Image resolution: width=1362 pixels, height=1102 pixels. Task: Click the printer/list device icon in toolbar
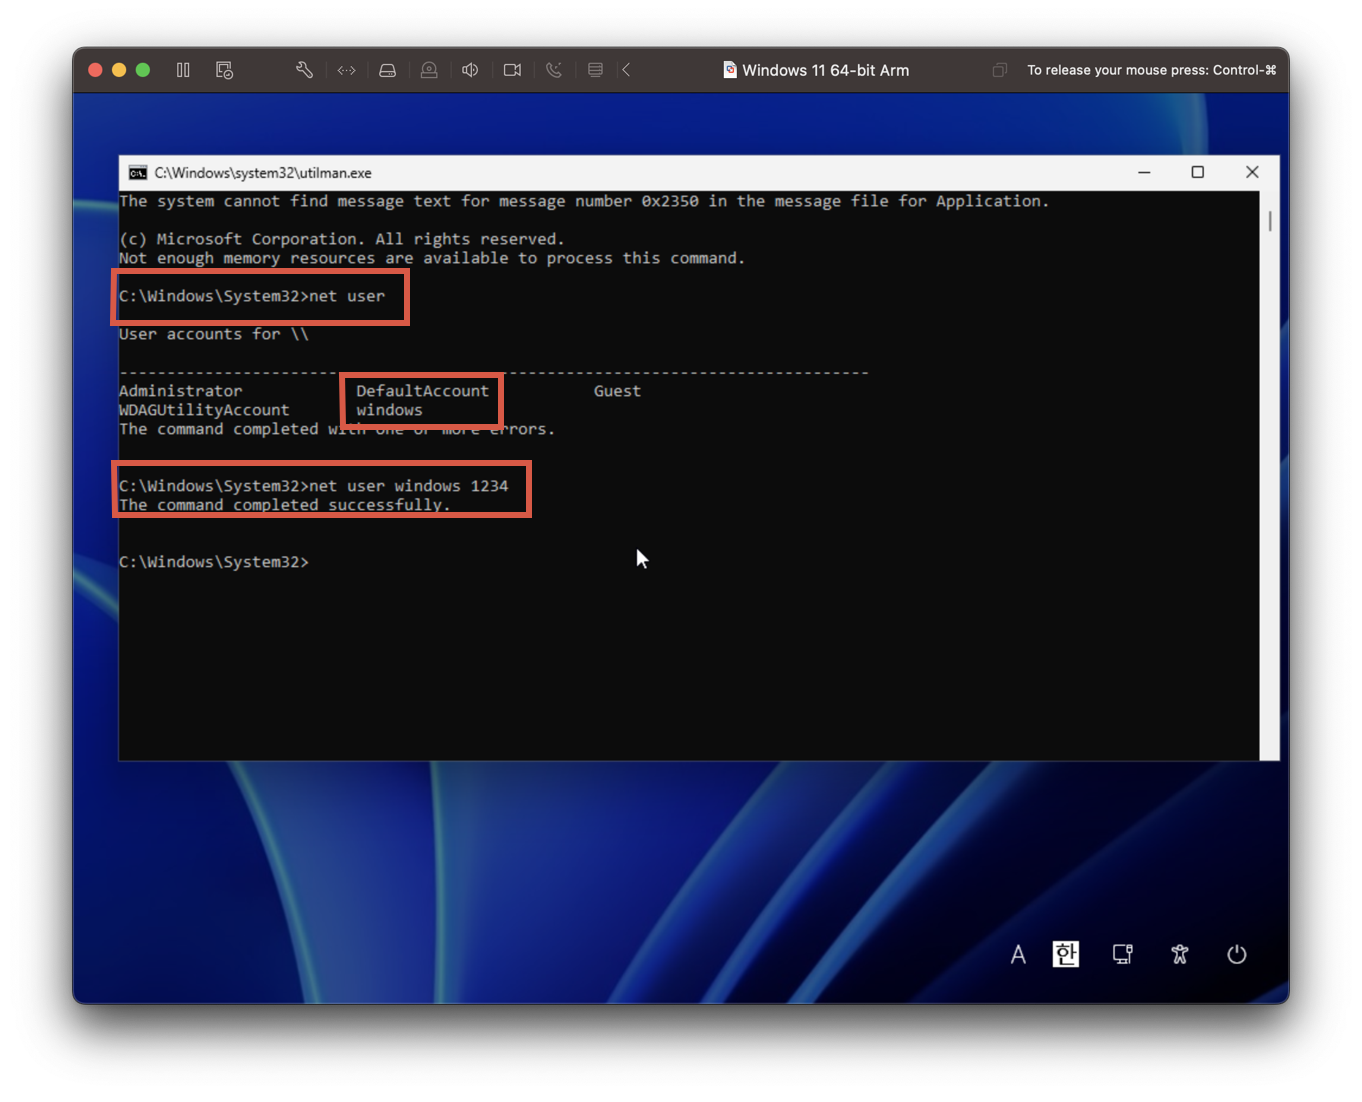click(x=595, y=70)
